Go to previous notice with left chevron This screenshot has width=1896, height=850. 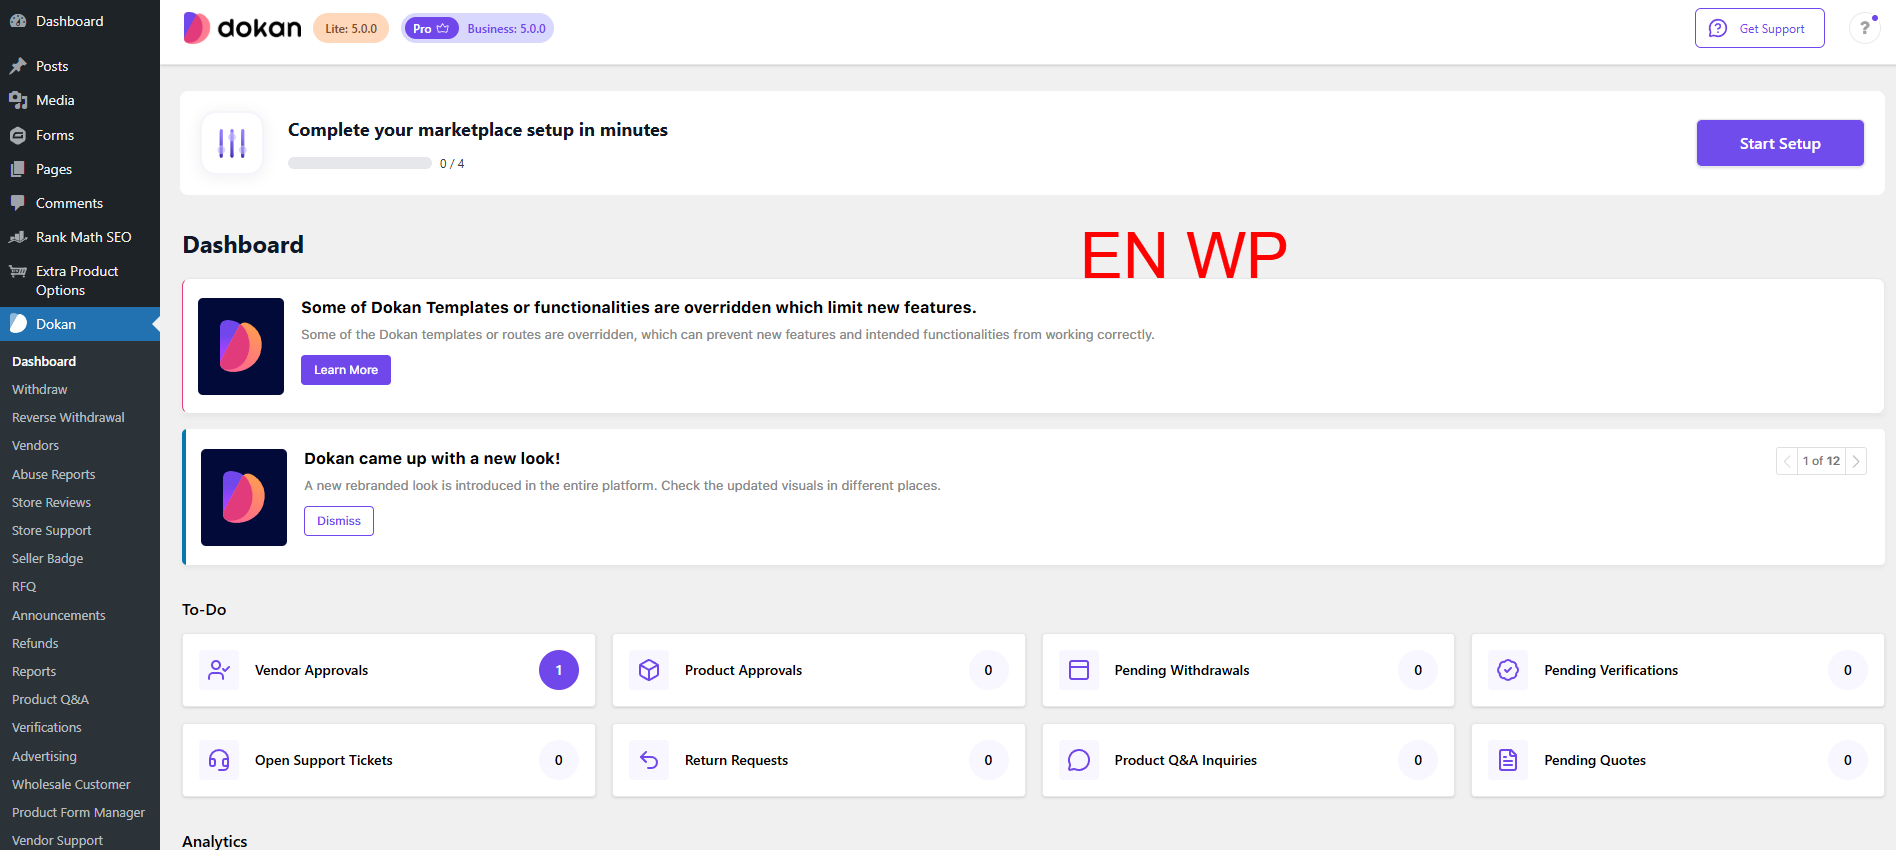click(1787, 461)
